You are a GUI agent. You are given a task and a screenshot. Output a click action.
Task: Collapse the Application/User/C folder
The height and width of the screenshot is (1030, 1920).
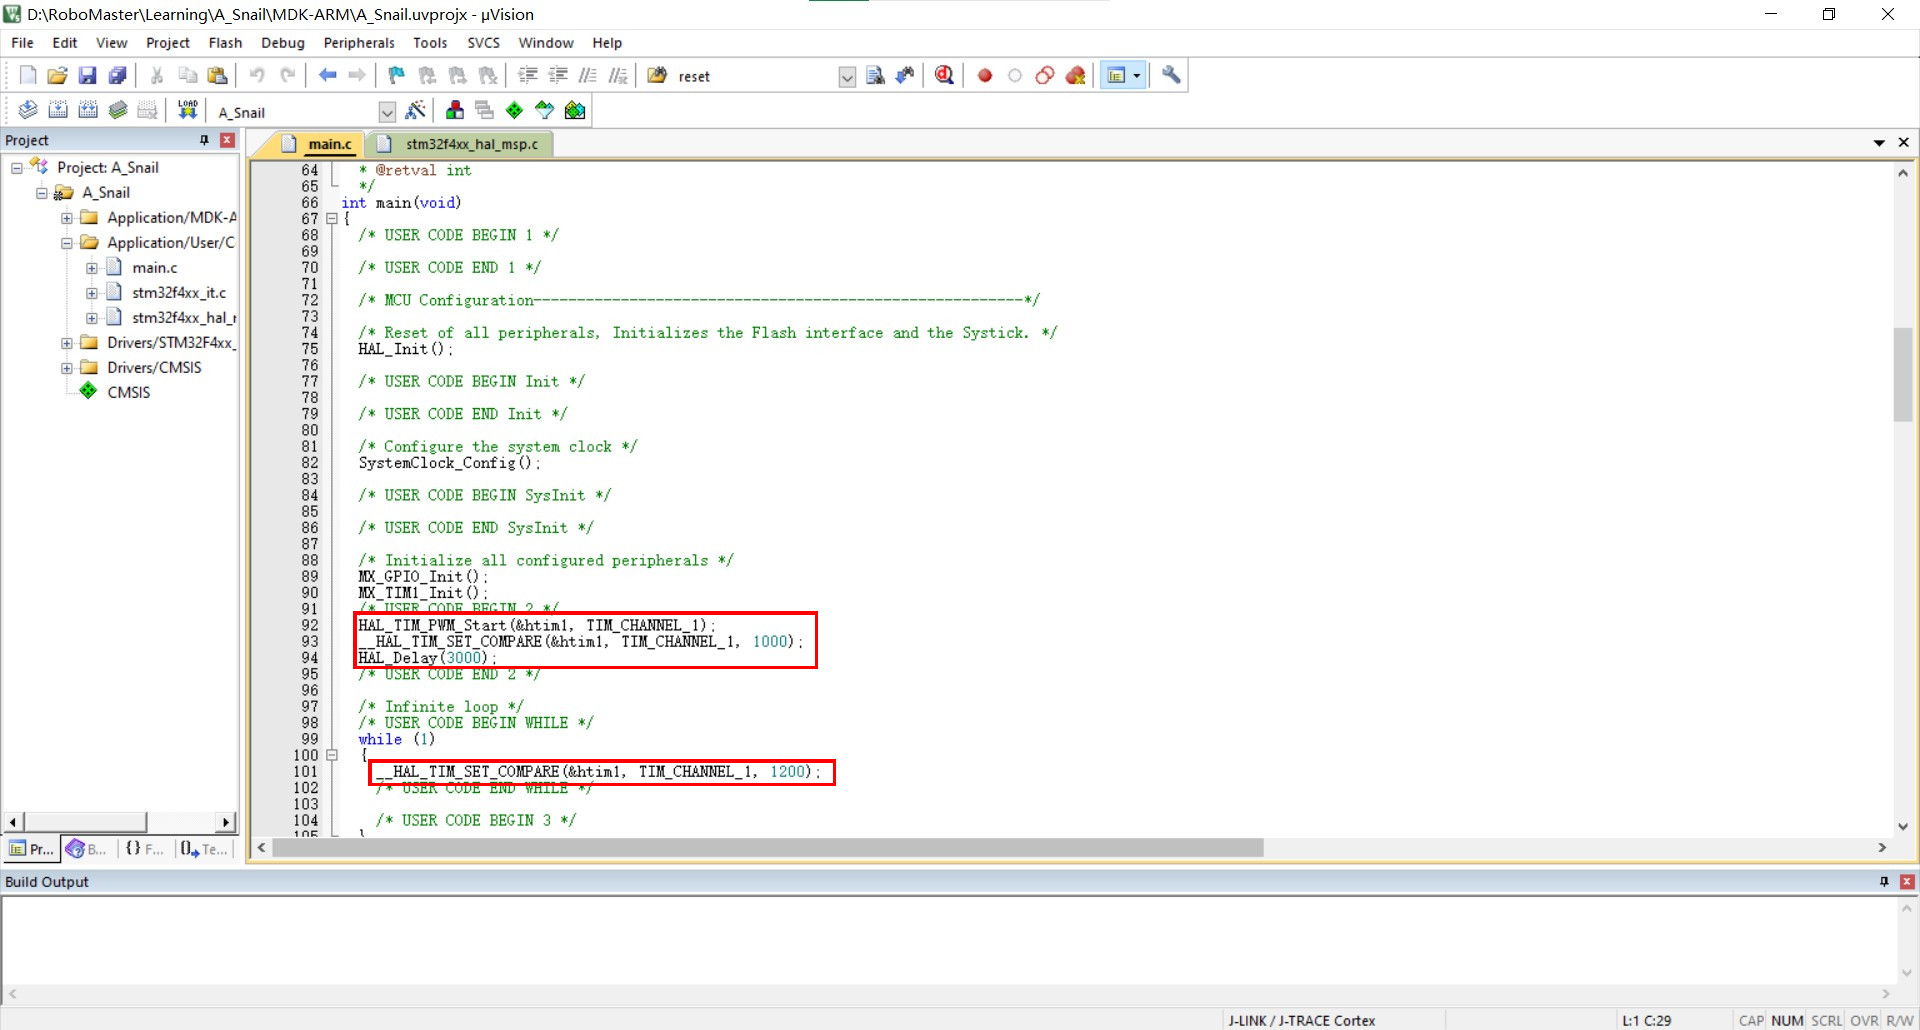point(67,243)
